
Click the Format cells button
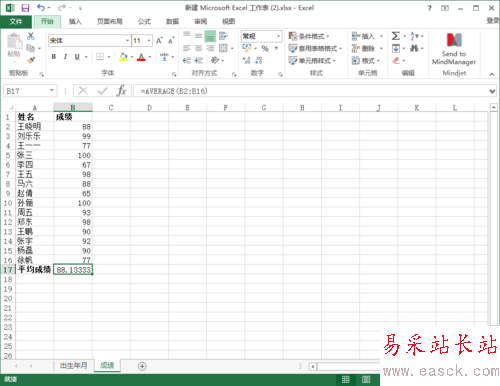[366, 60]
